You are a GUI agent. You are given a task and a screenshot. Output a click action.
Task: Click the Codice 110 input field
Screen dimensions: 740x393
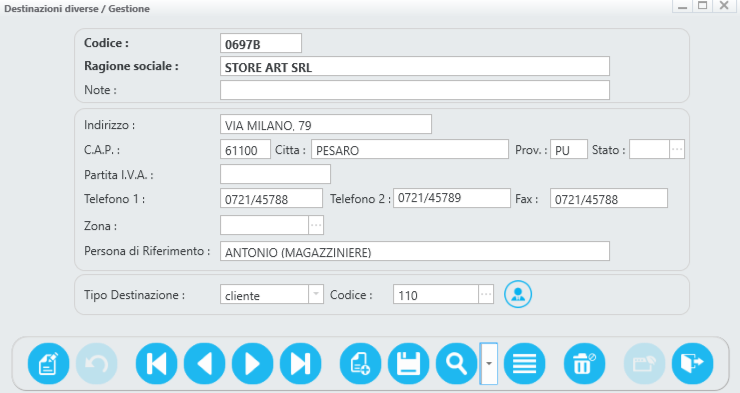click(436, 294)
